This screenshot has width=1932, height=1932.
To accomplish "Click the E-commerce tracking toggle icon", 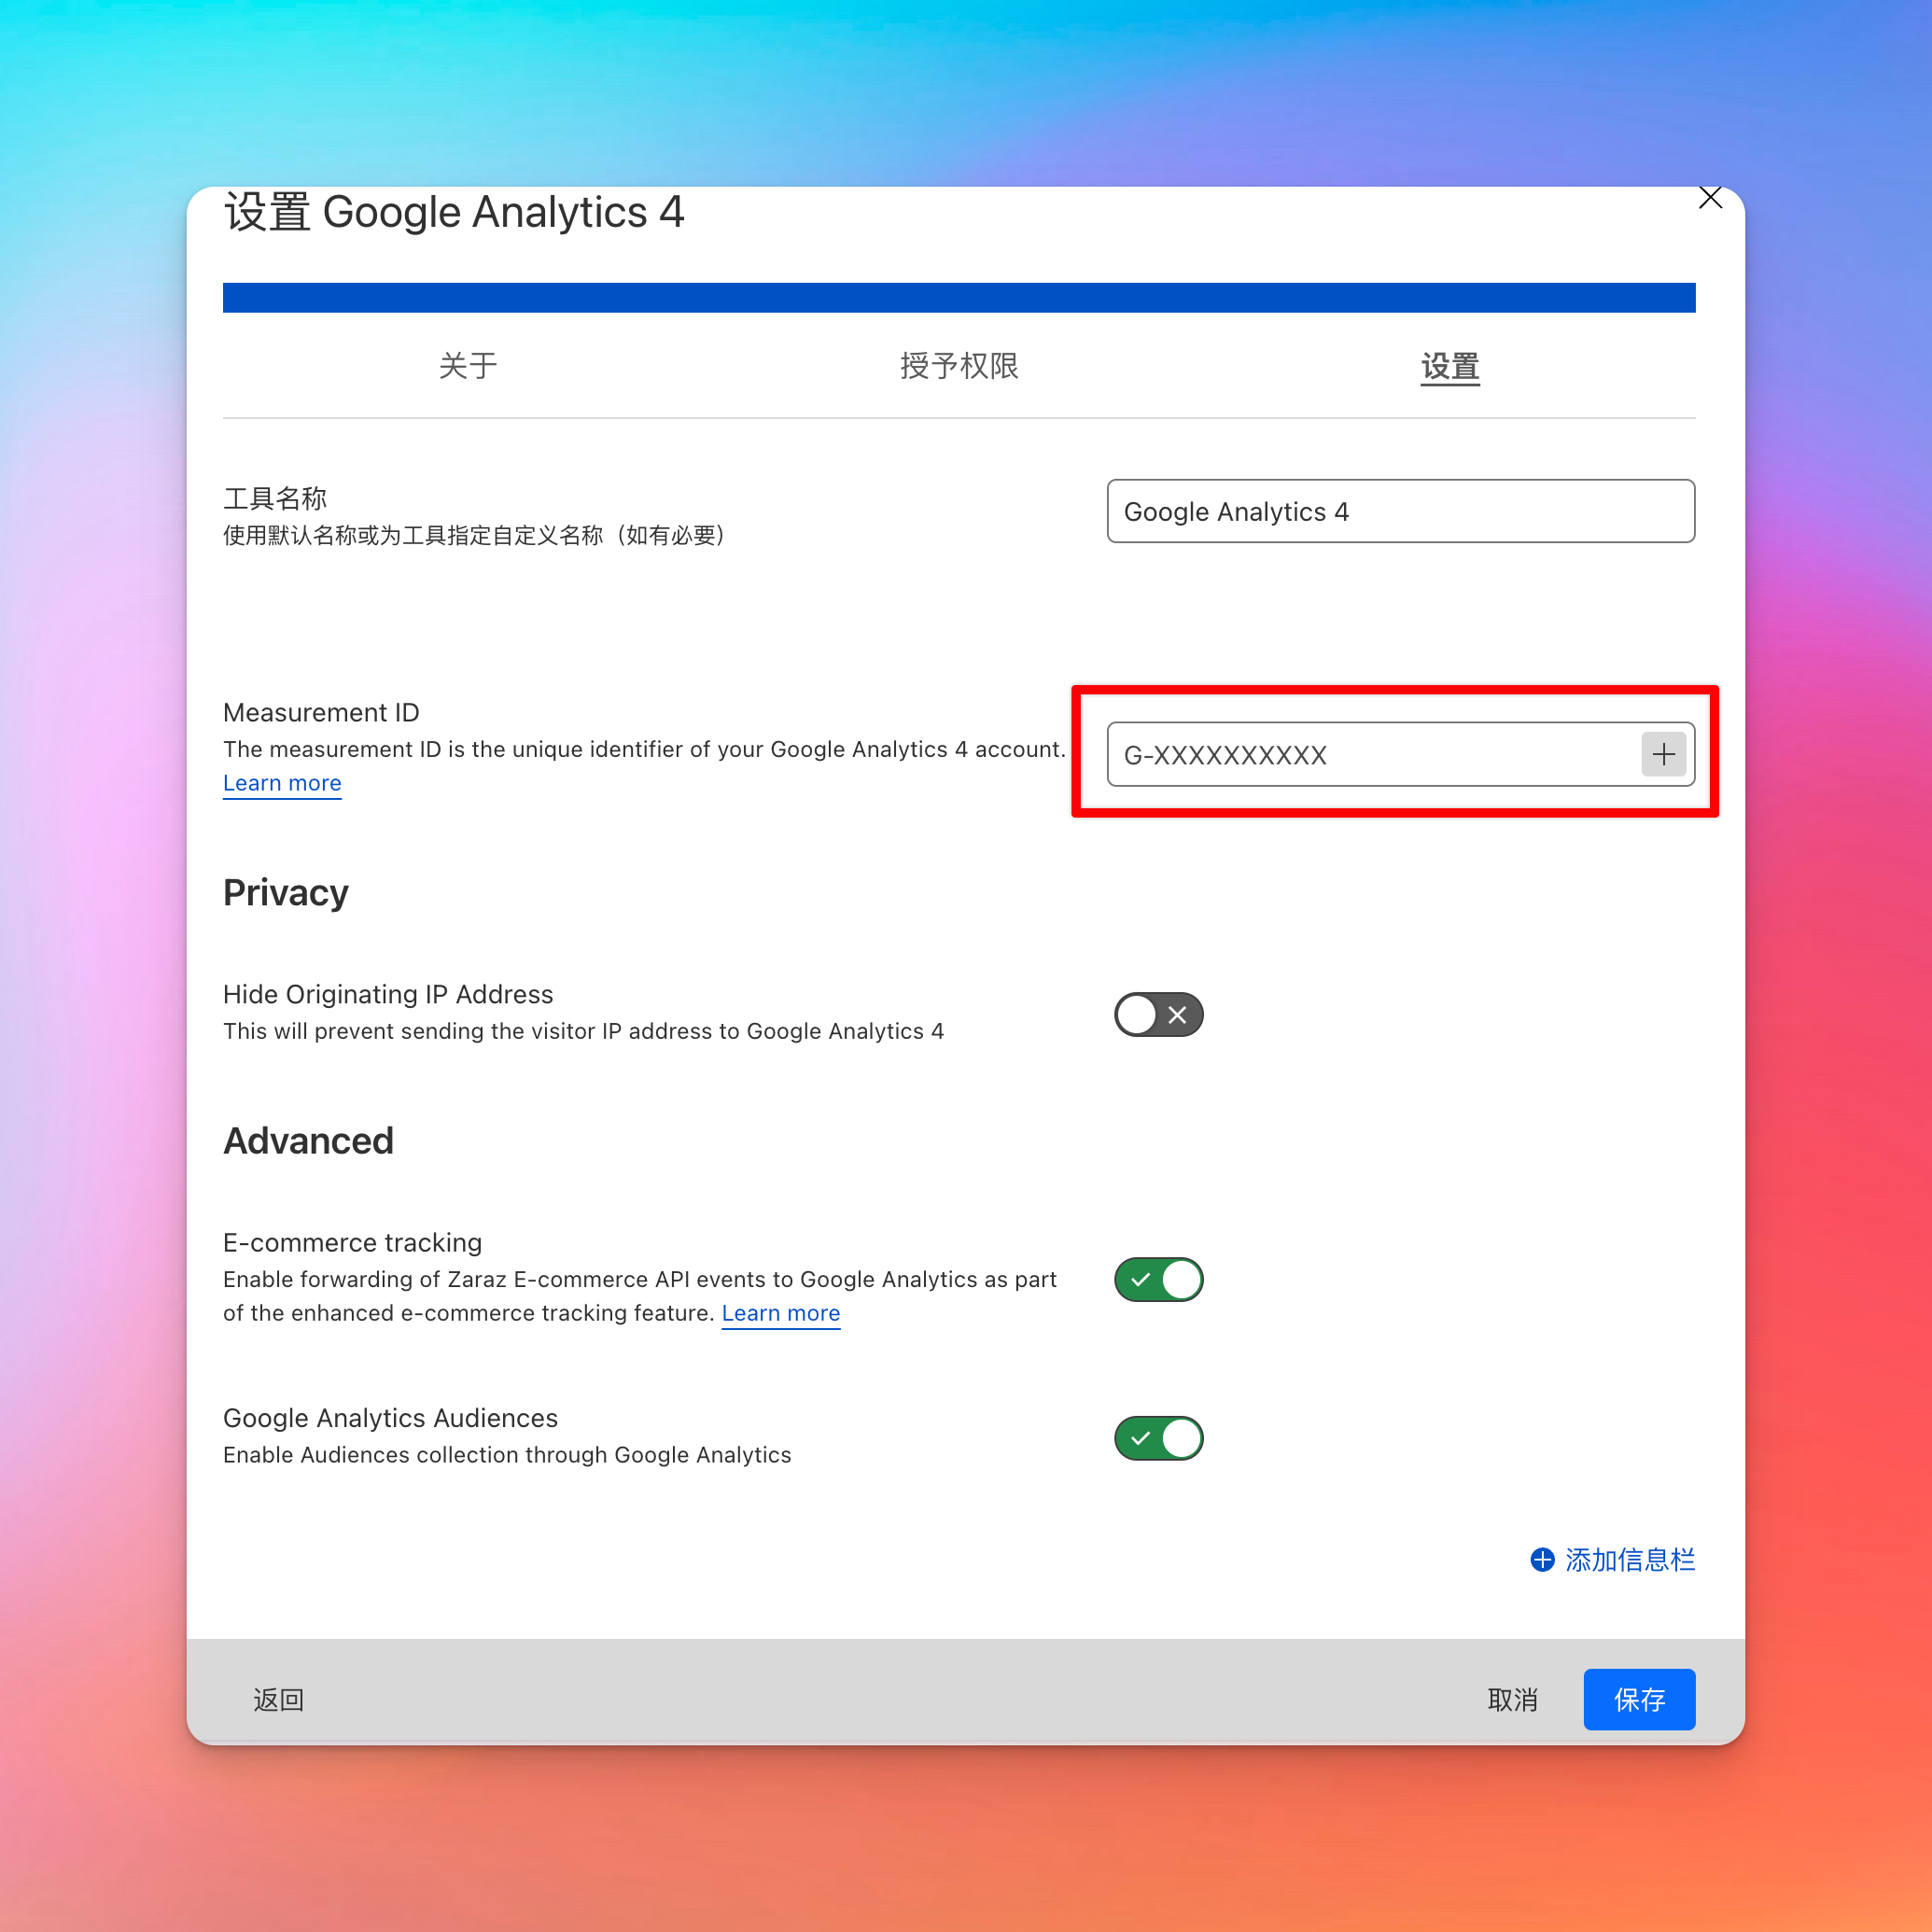I will tap(1159, 1276).
